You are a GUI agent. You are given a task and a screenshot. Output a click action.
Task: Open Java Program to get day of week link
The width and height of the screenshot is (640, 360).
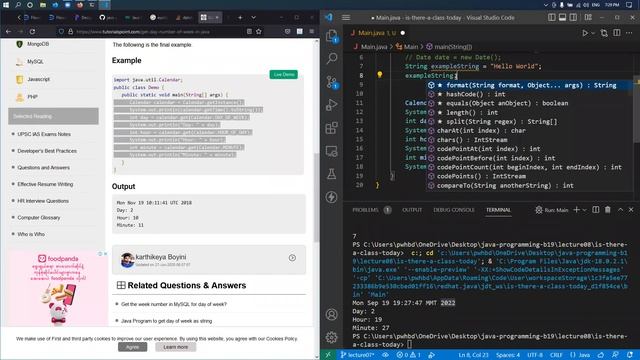[167, 321]
